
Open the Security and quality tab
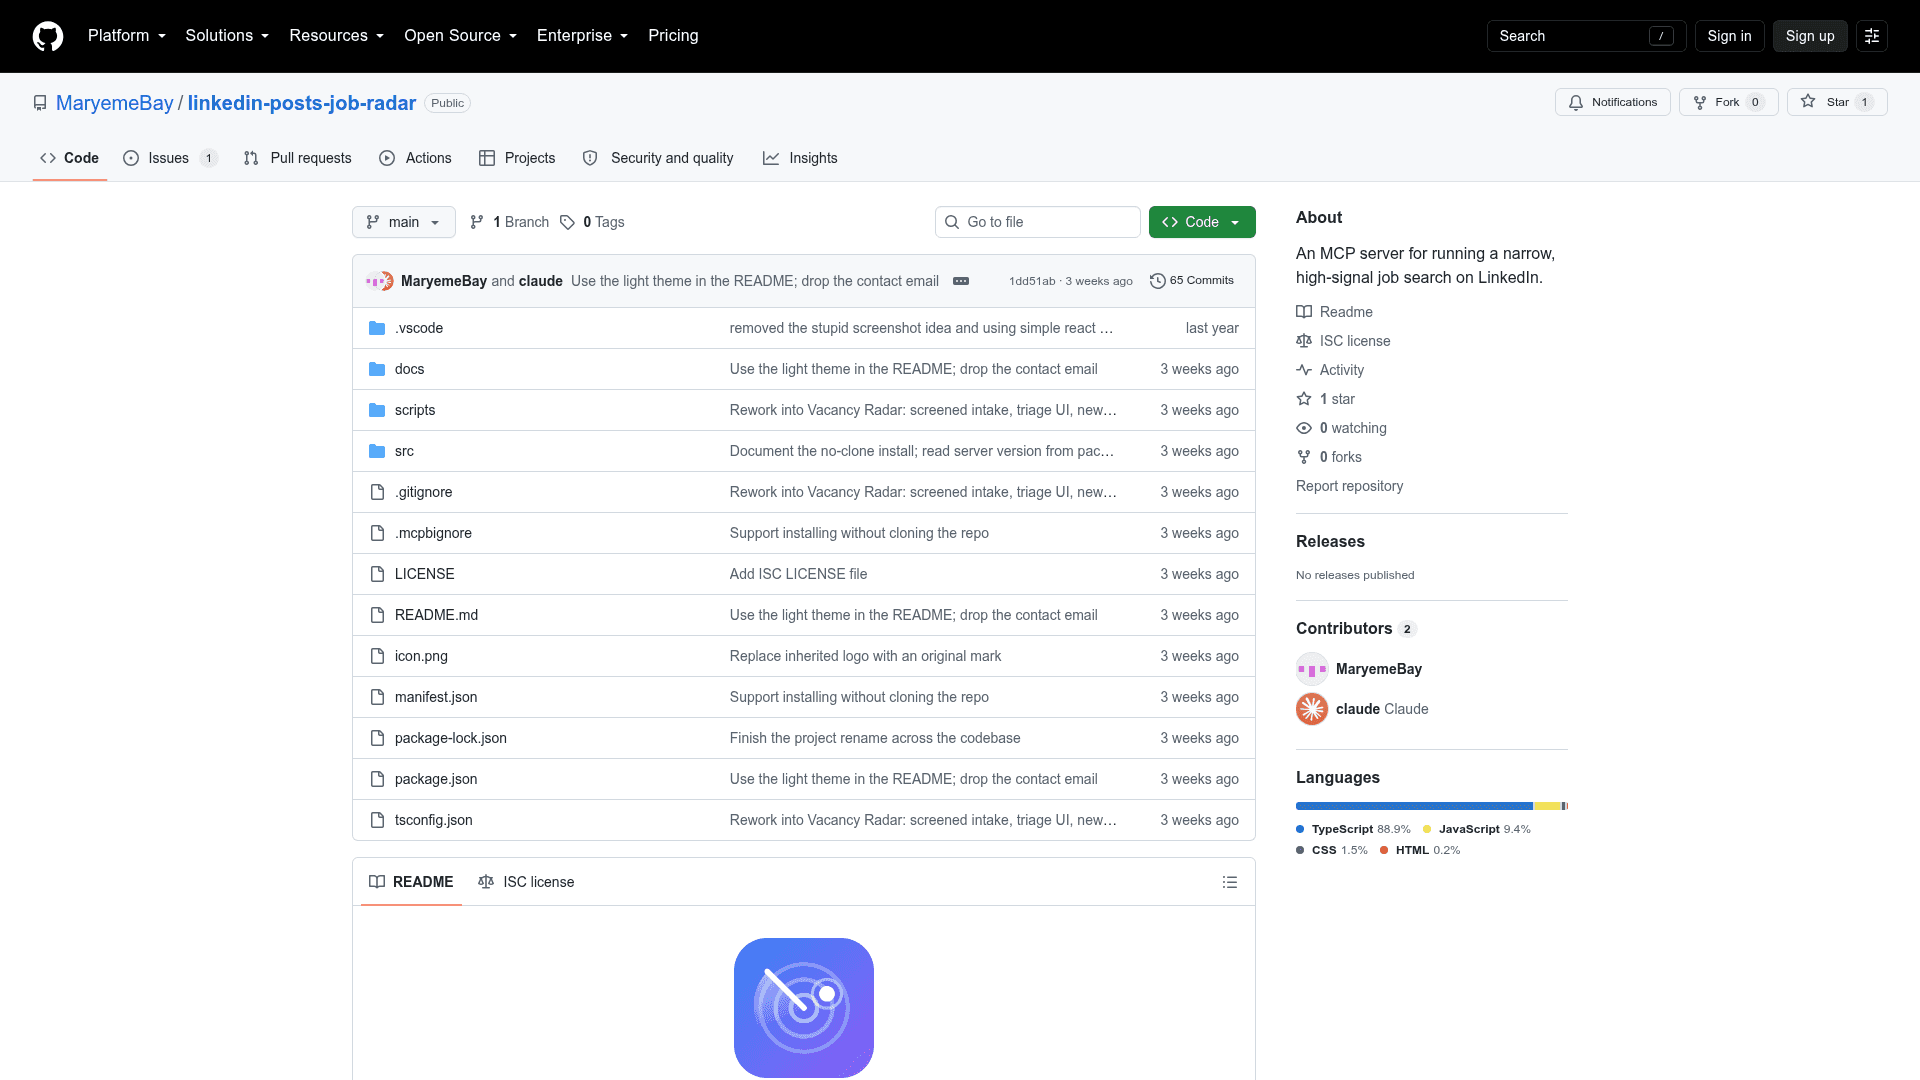point(658,158)
